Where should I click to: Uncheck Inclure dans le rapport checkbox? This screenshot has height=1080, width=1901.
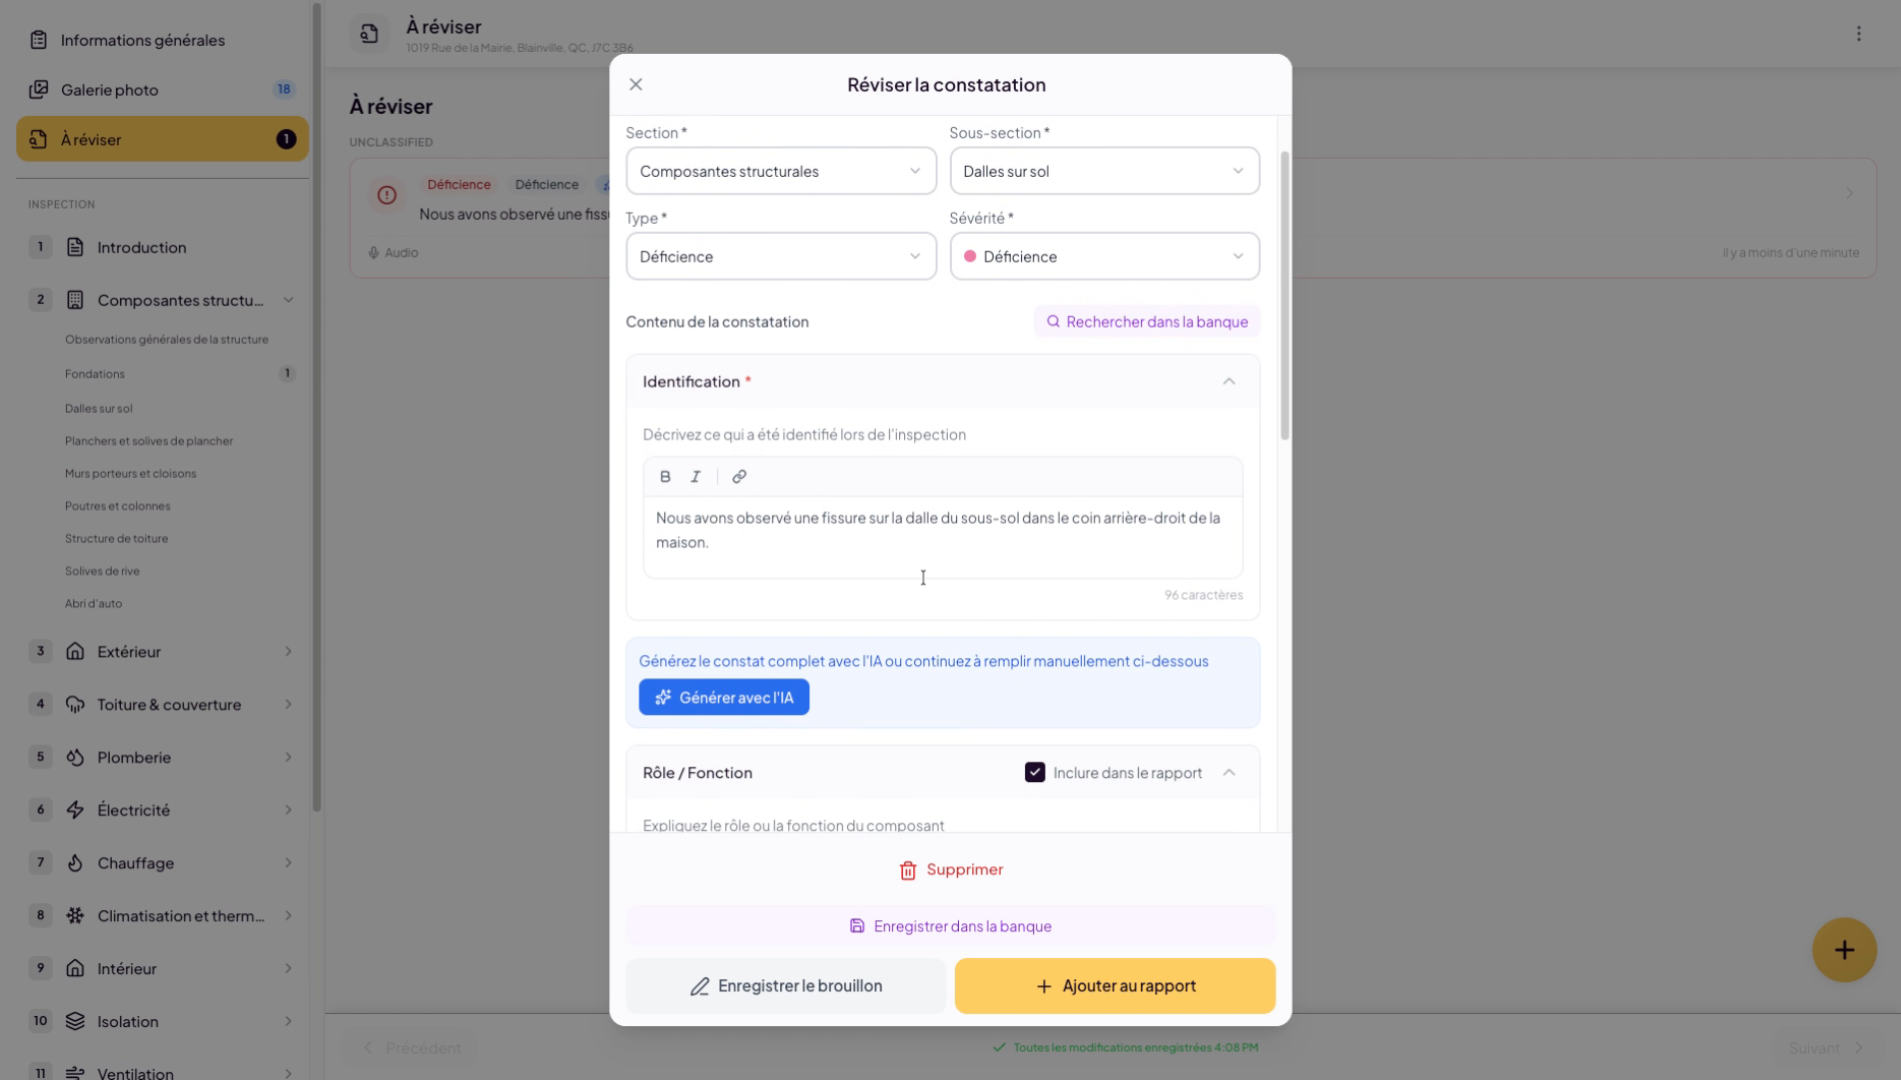[1035, 773]
